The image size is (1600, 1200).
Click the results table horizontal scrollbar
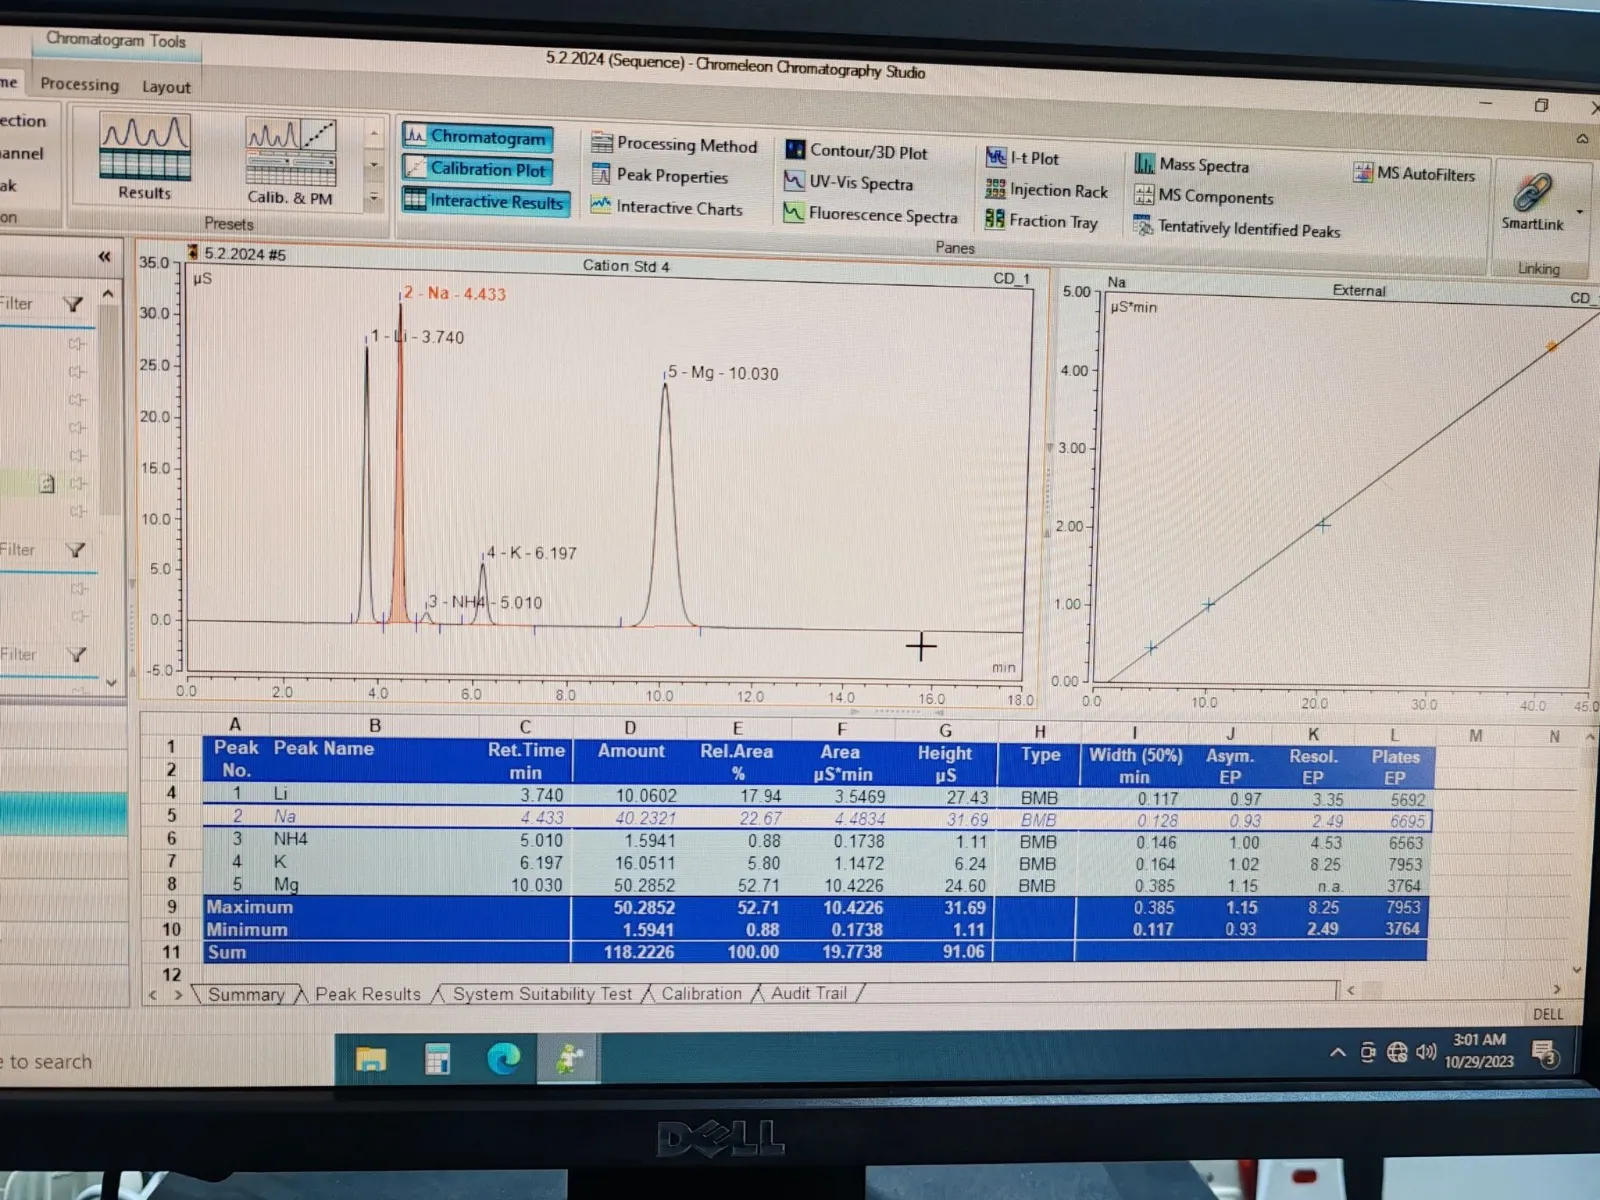coord(1450,990)
